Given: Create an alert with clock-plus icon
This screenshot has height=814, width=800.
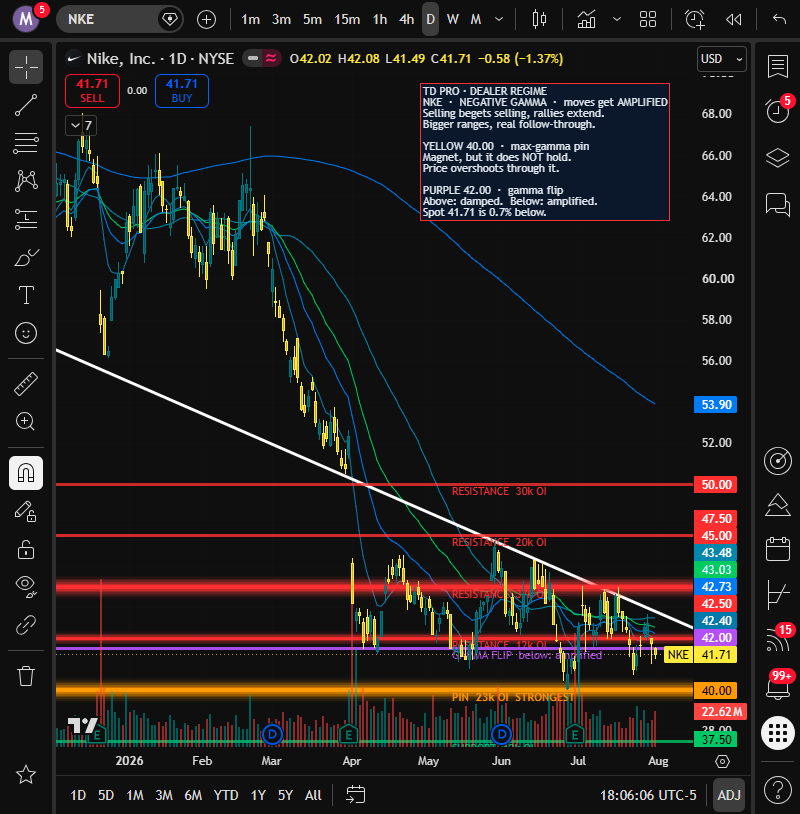Looking at the screenshot, I should tap(695, 20).
